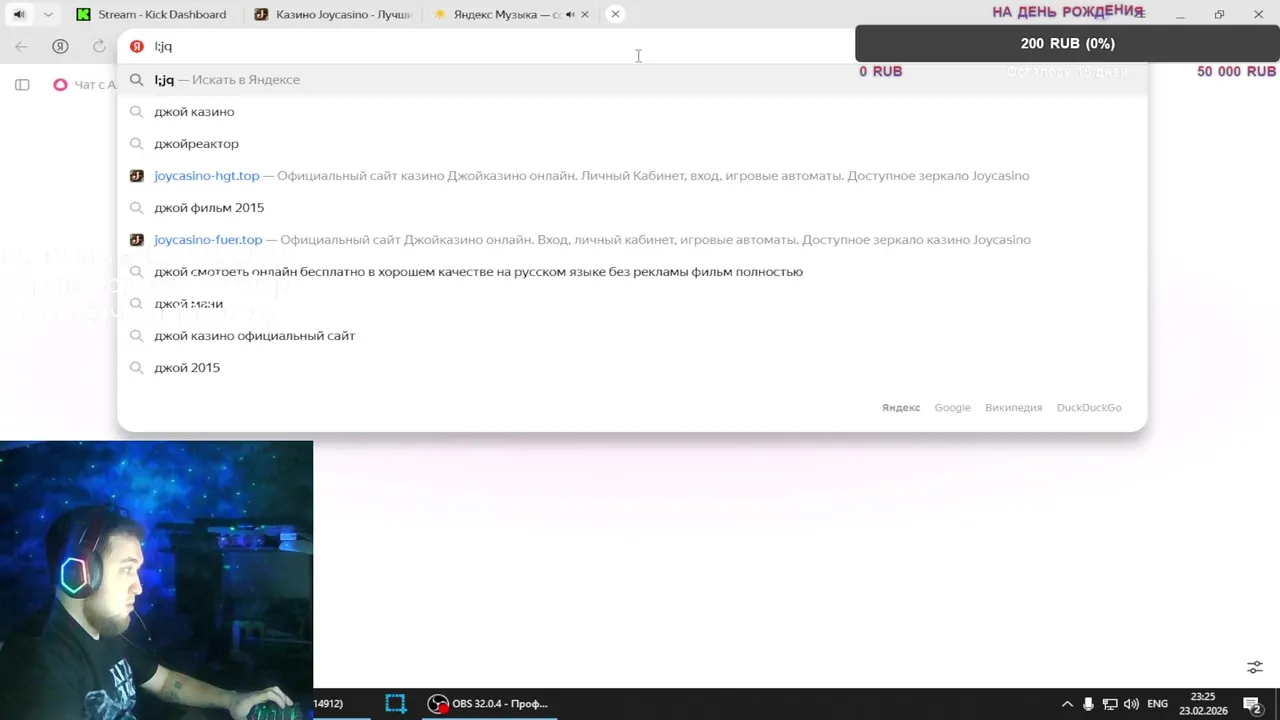This screenshot has width=1280, height=720.
Task: Switch to the Stream - Kick Dashboard tab
Action: coord(152,14)
